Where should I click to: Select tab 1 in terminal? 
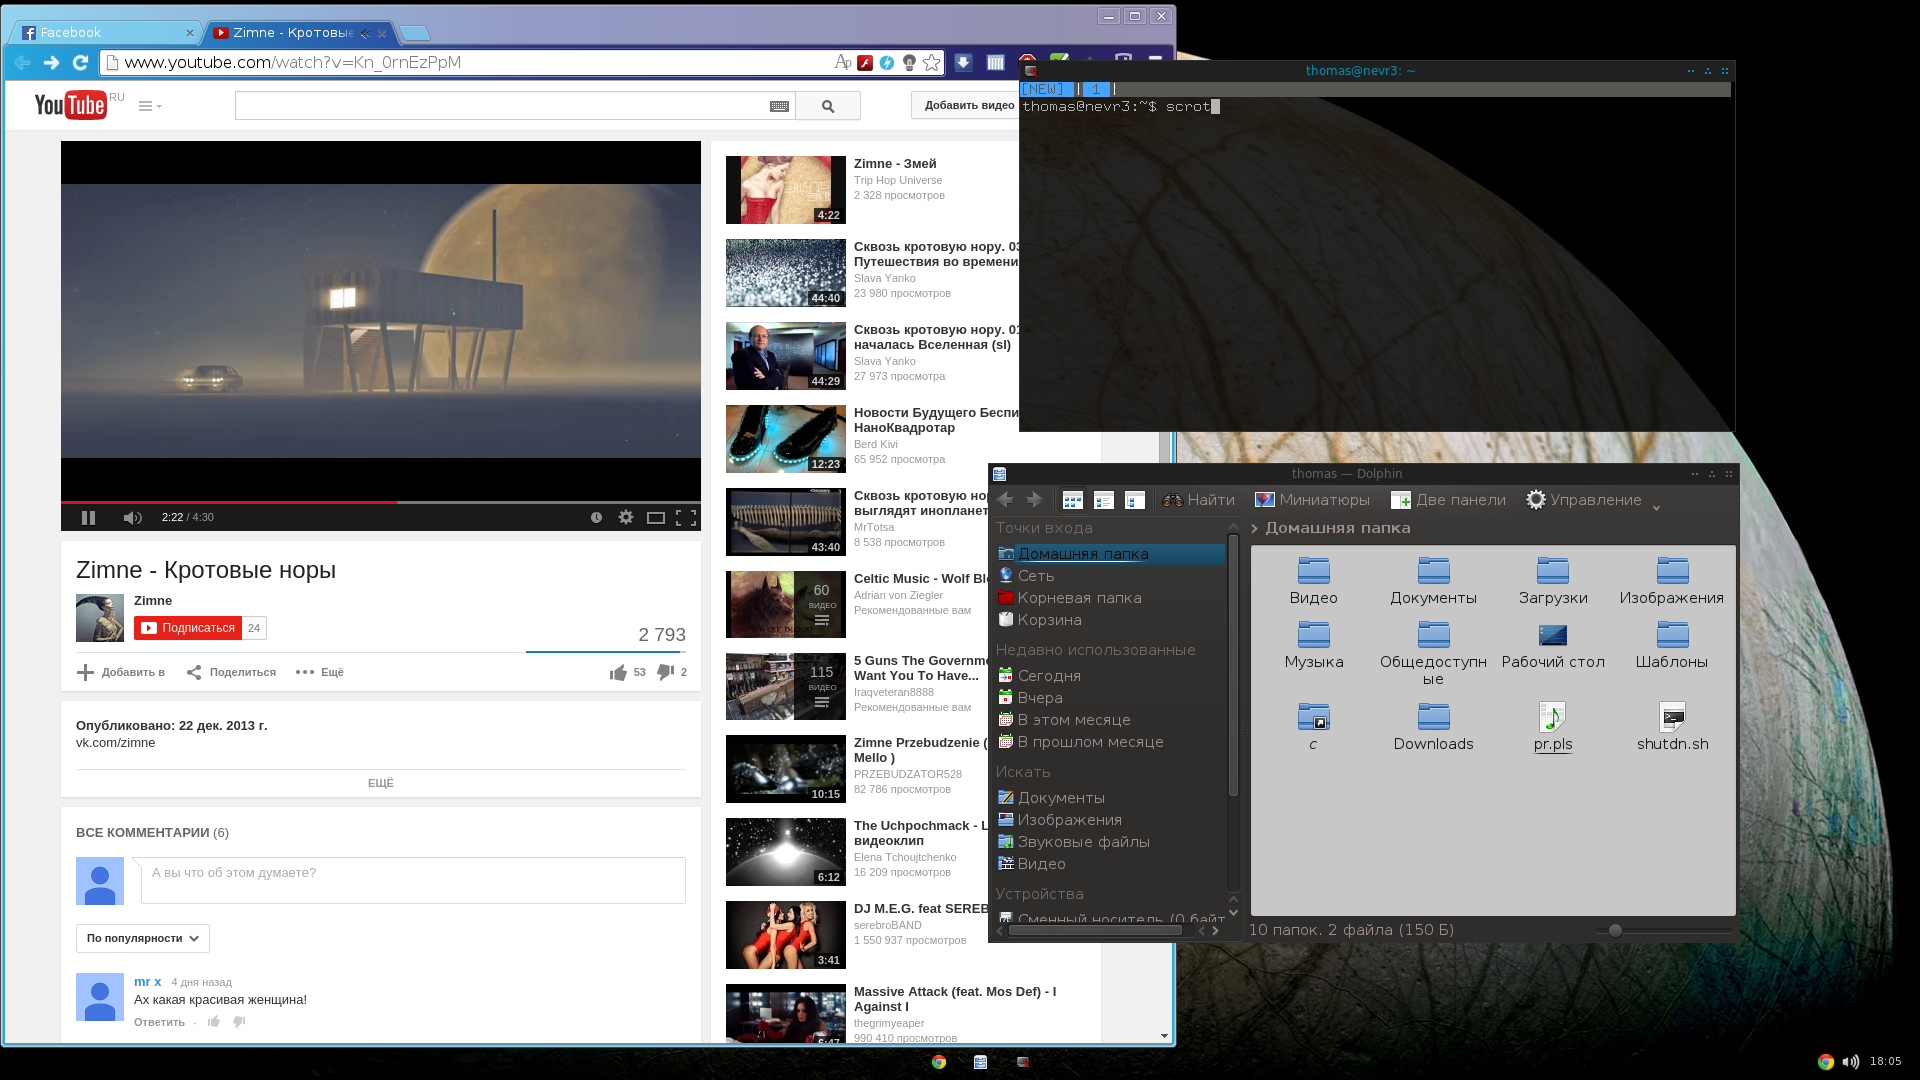[x=1097, y=89]
